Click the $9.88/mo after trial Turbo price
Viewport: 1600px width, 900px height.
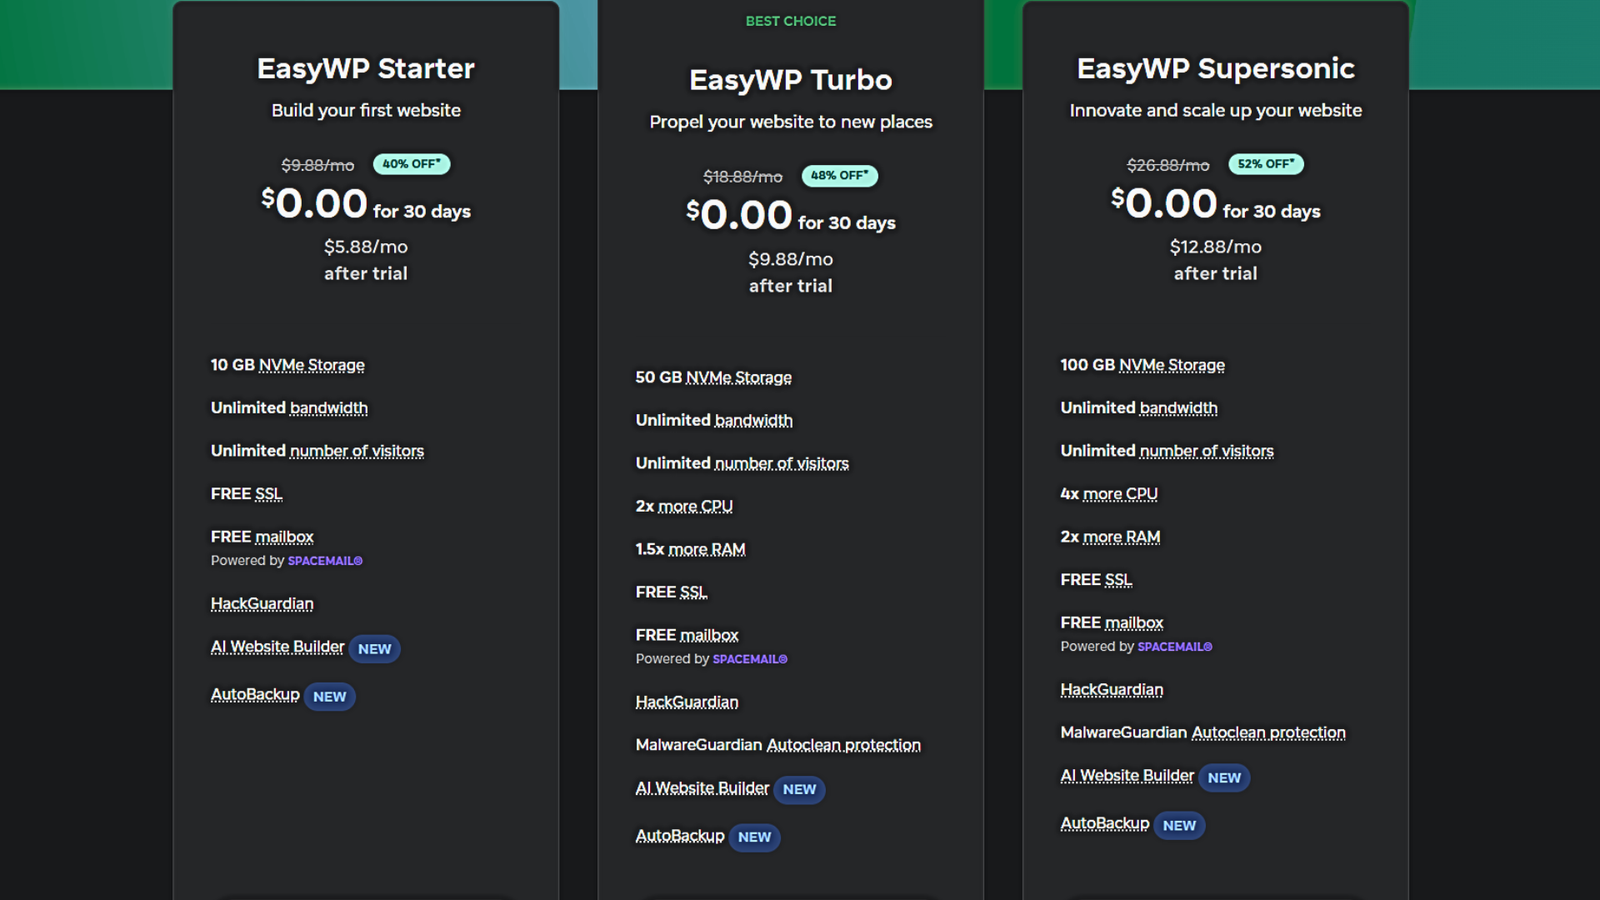pyautogui.click(x=791, y=259)
